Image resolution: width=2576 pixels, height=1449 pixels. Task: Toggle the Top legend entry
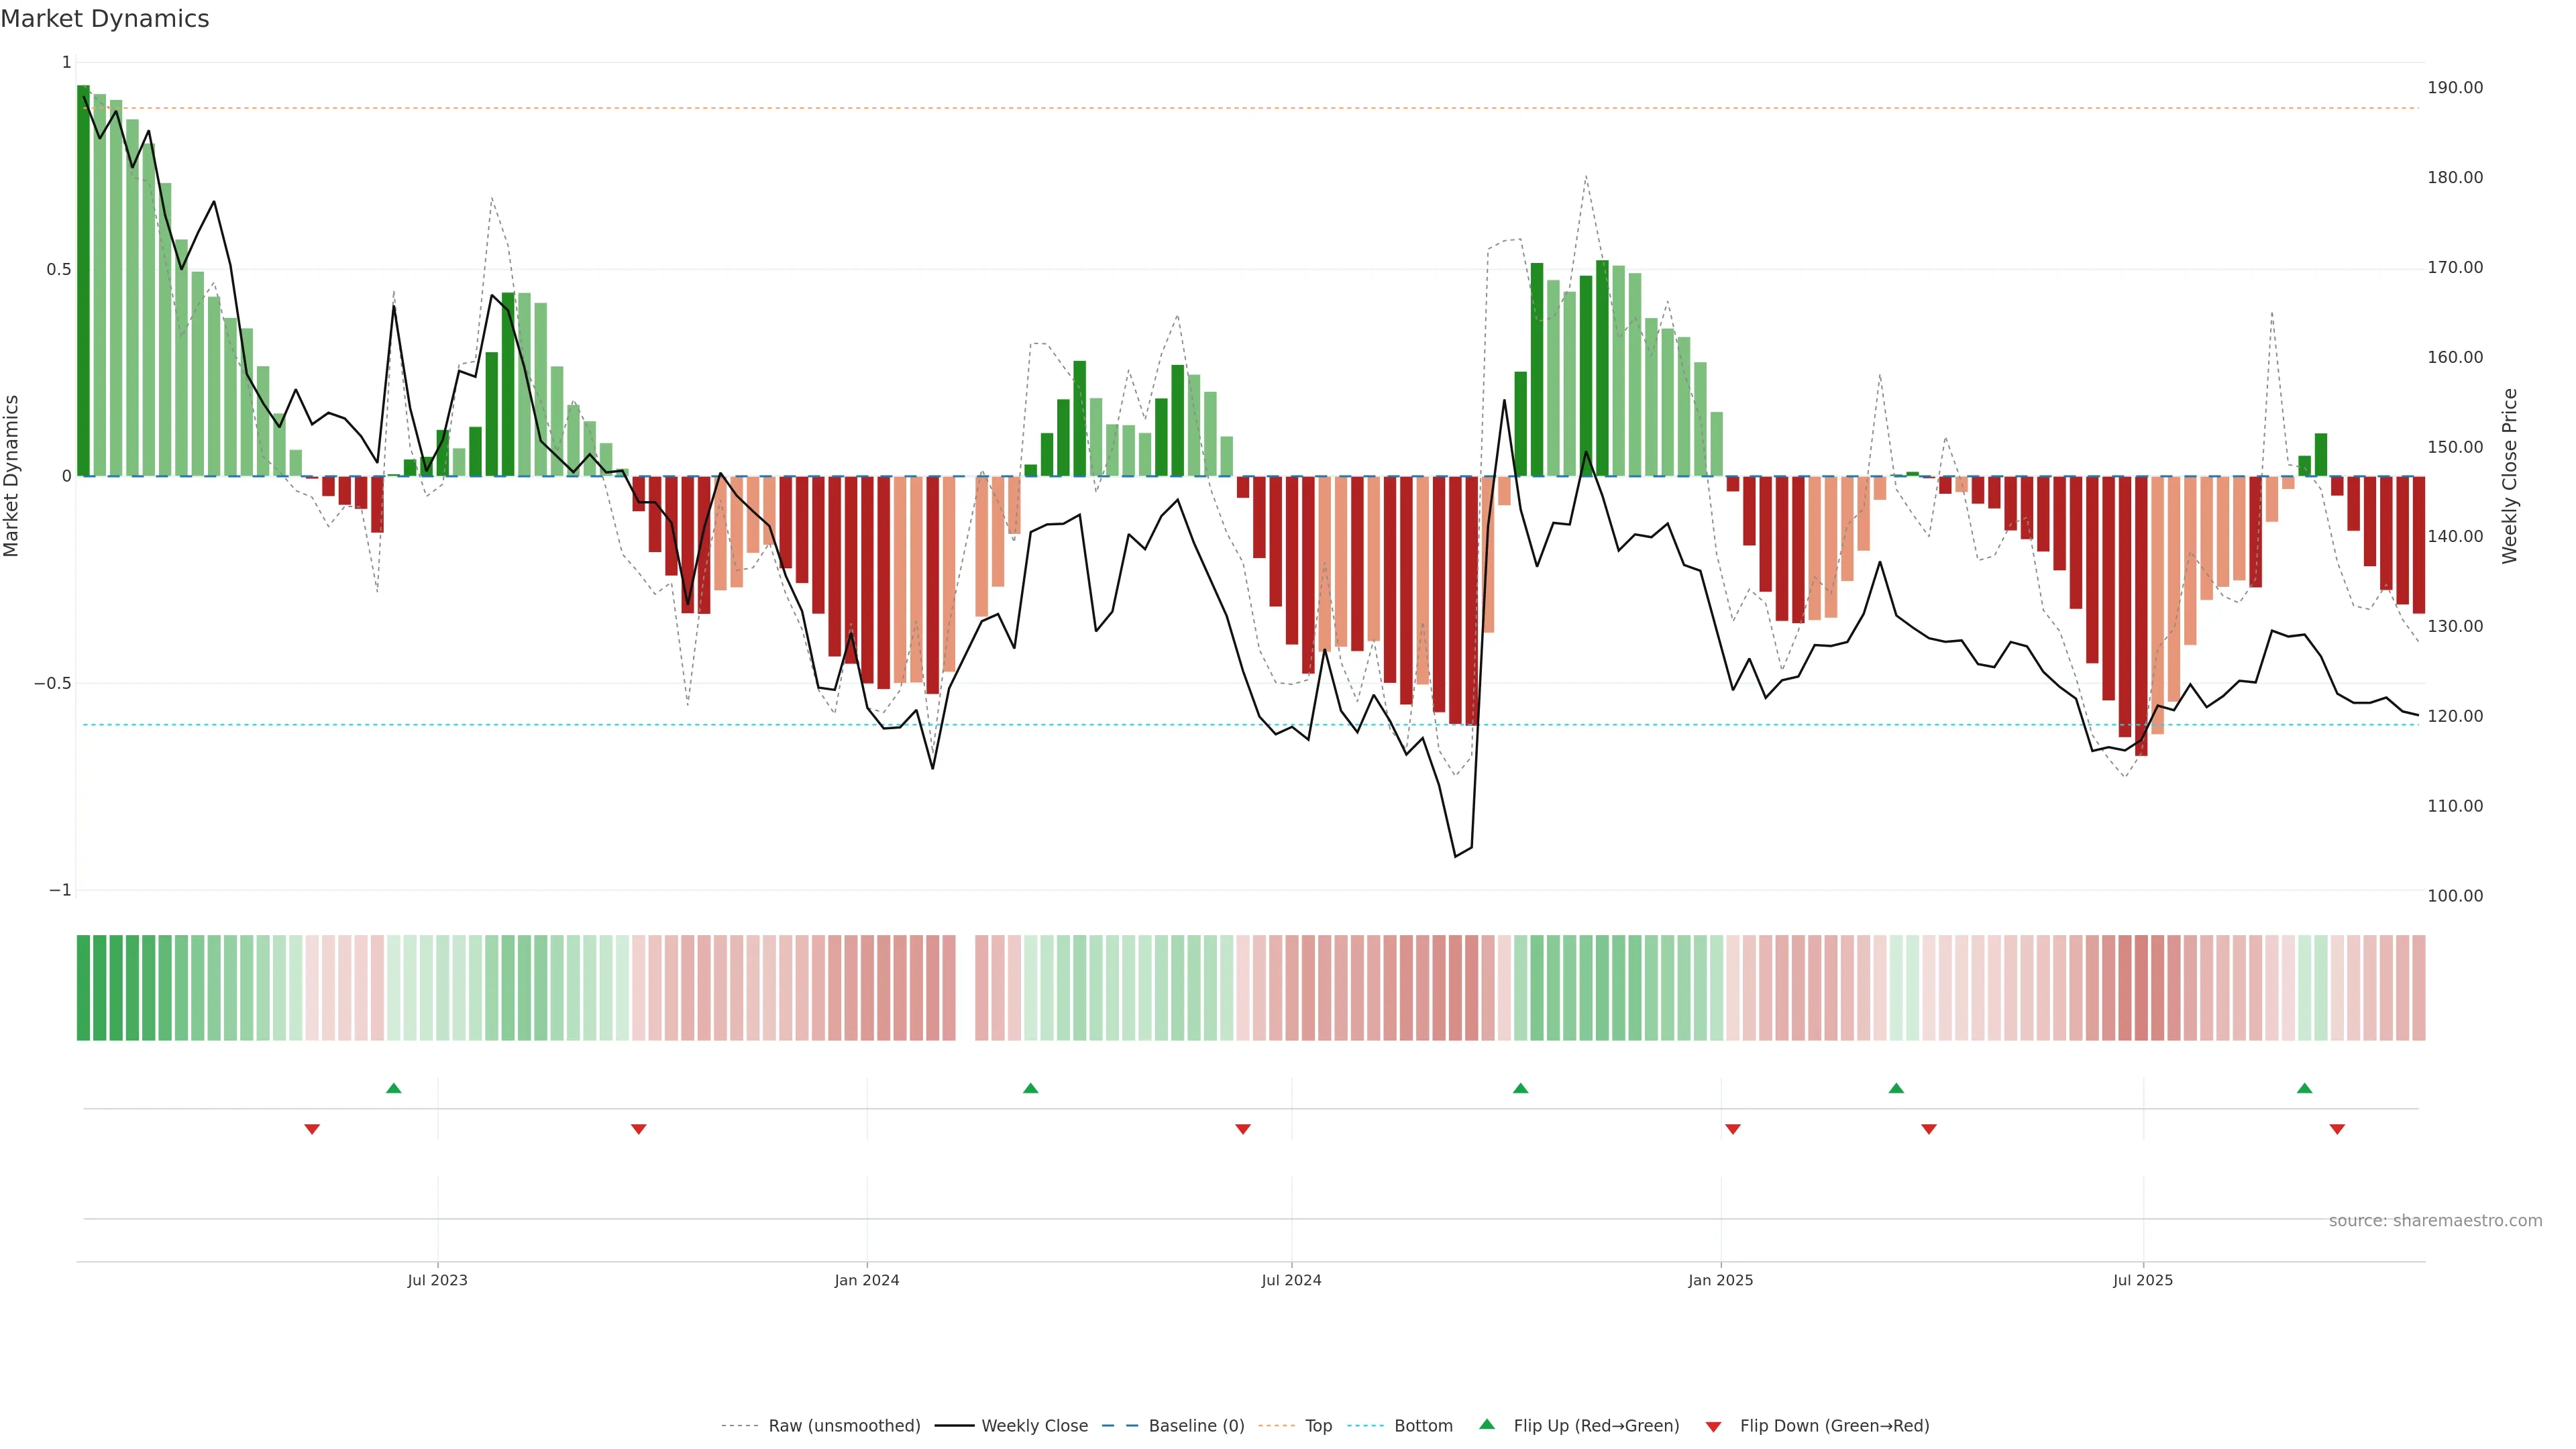[x=1318, y=1425]
